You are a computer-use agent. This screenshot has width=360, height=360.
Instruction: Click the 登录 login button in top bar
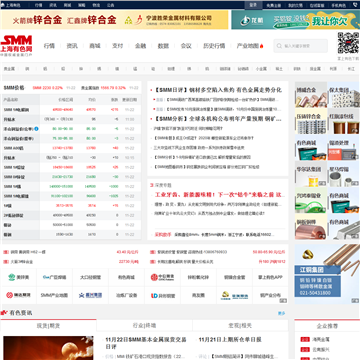tap(253, 5)
